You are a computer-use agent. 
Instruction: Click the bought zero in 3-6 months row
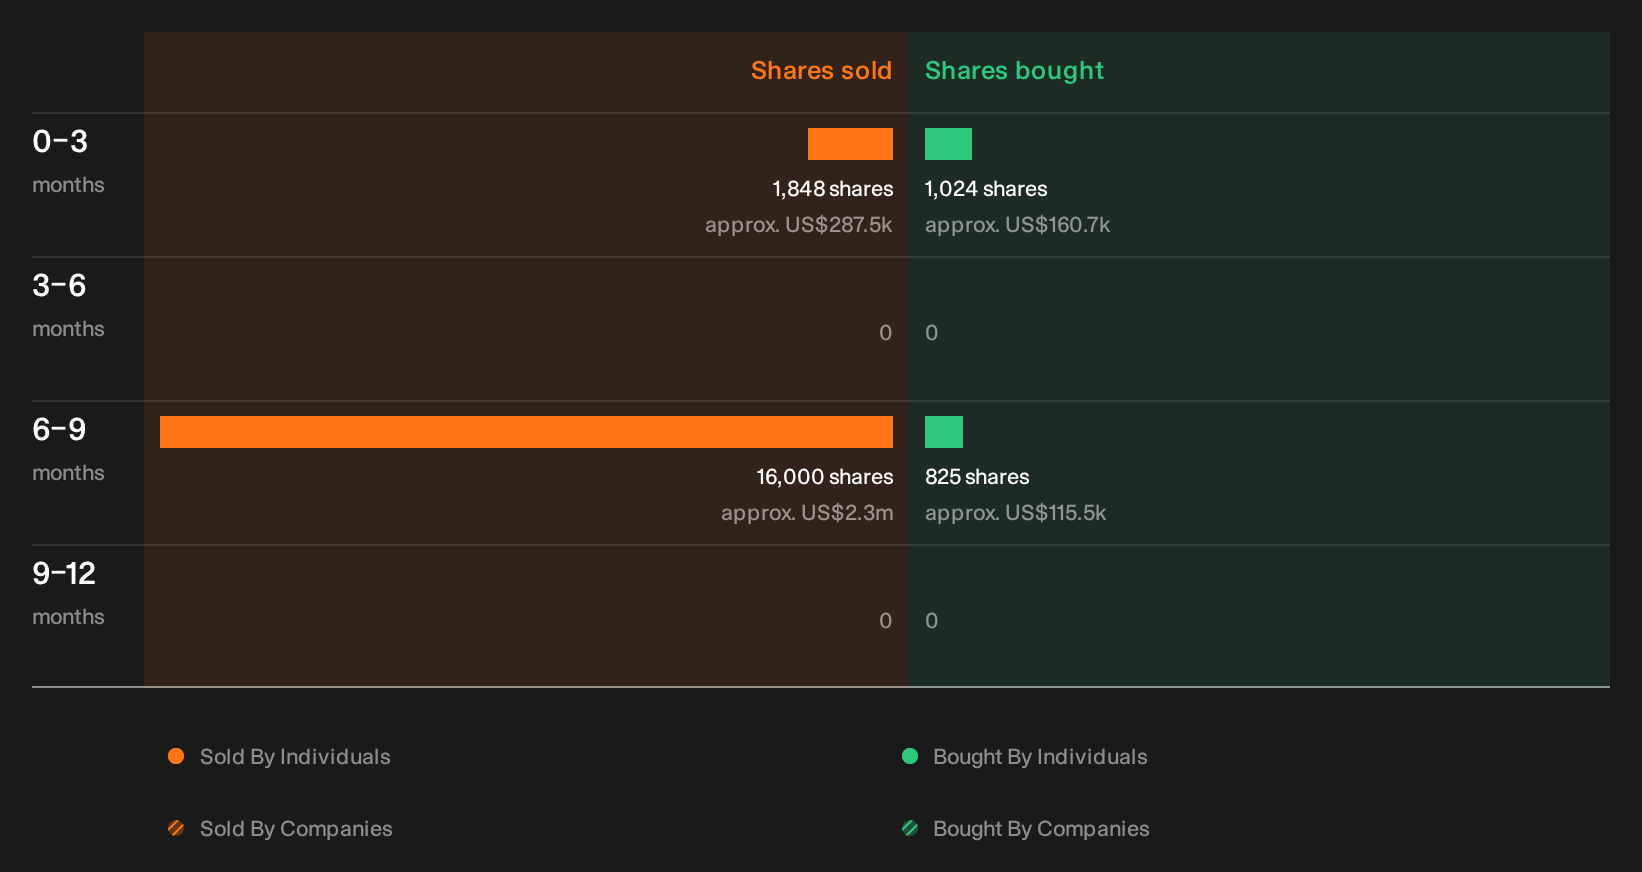[932, 333]
